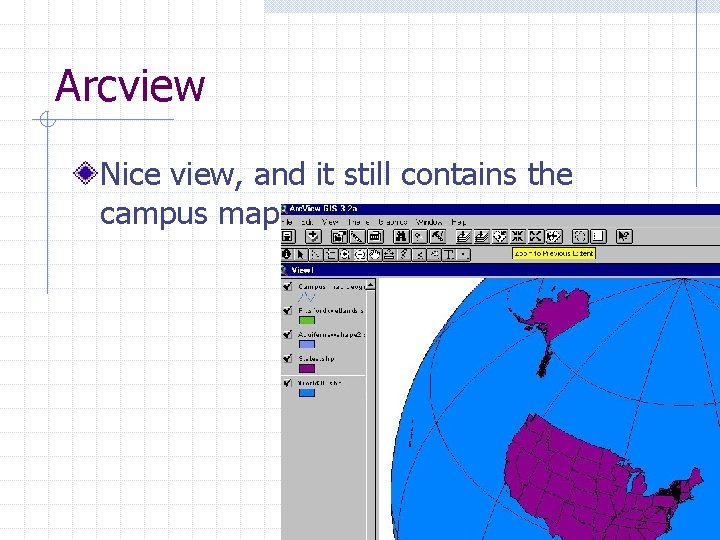Select the Pan hand tool
This screenshot has width=720, height=540.
(x=375, y=254)
